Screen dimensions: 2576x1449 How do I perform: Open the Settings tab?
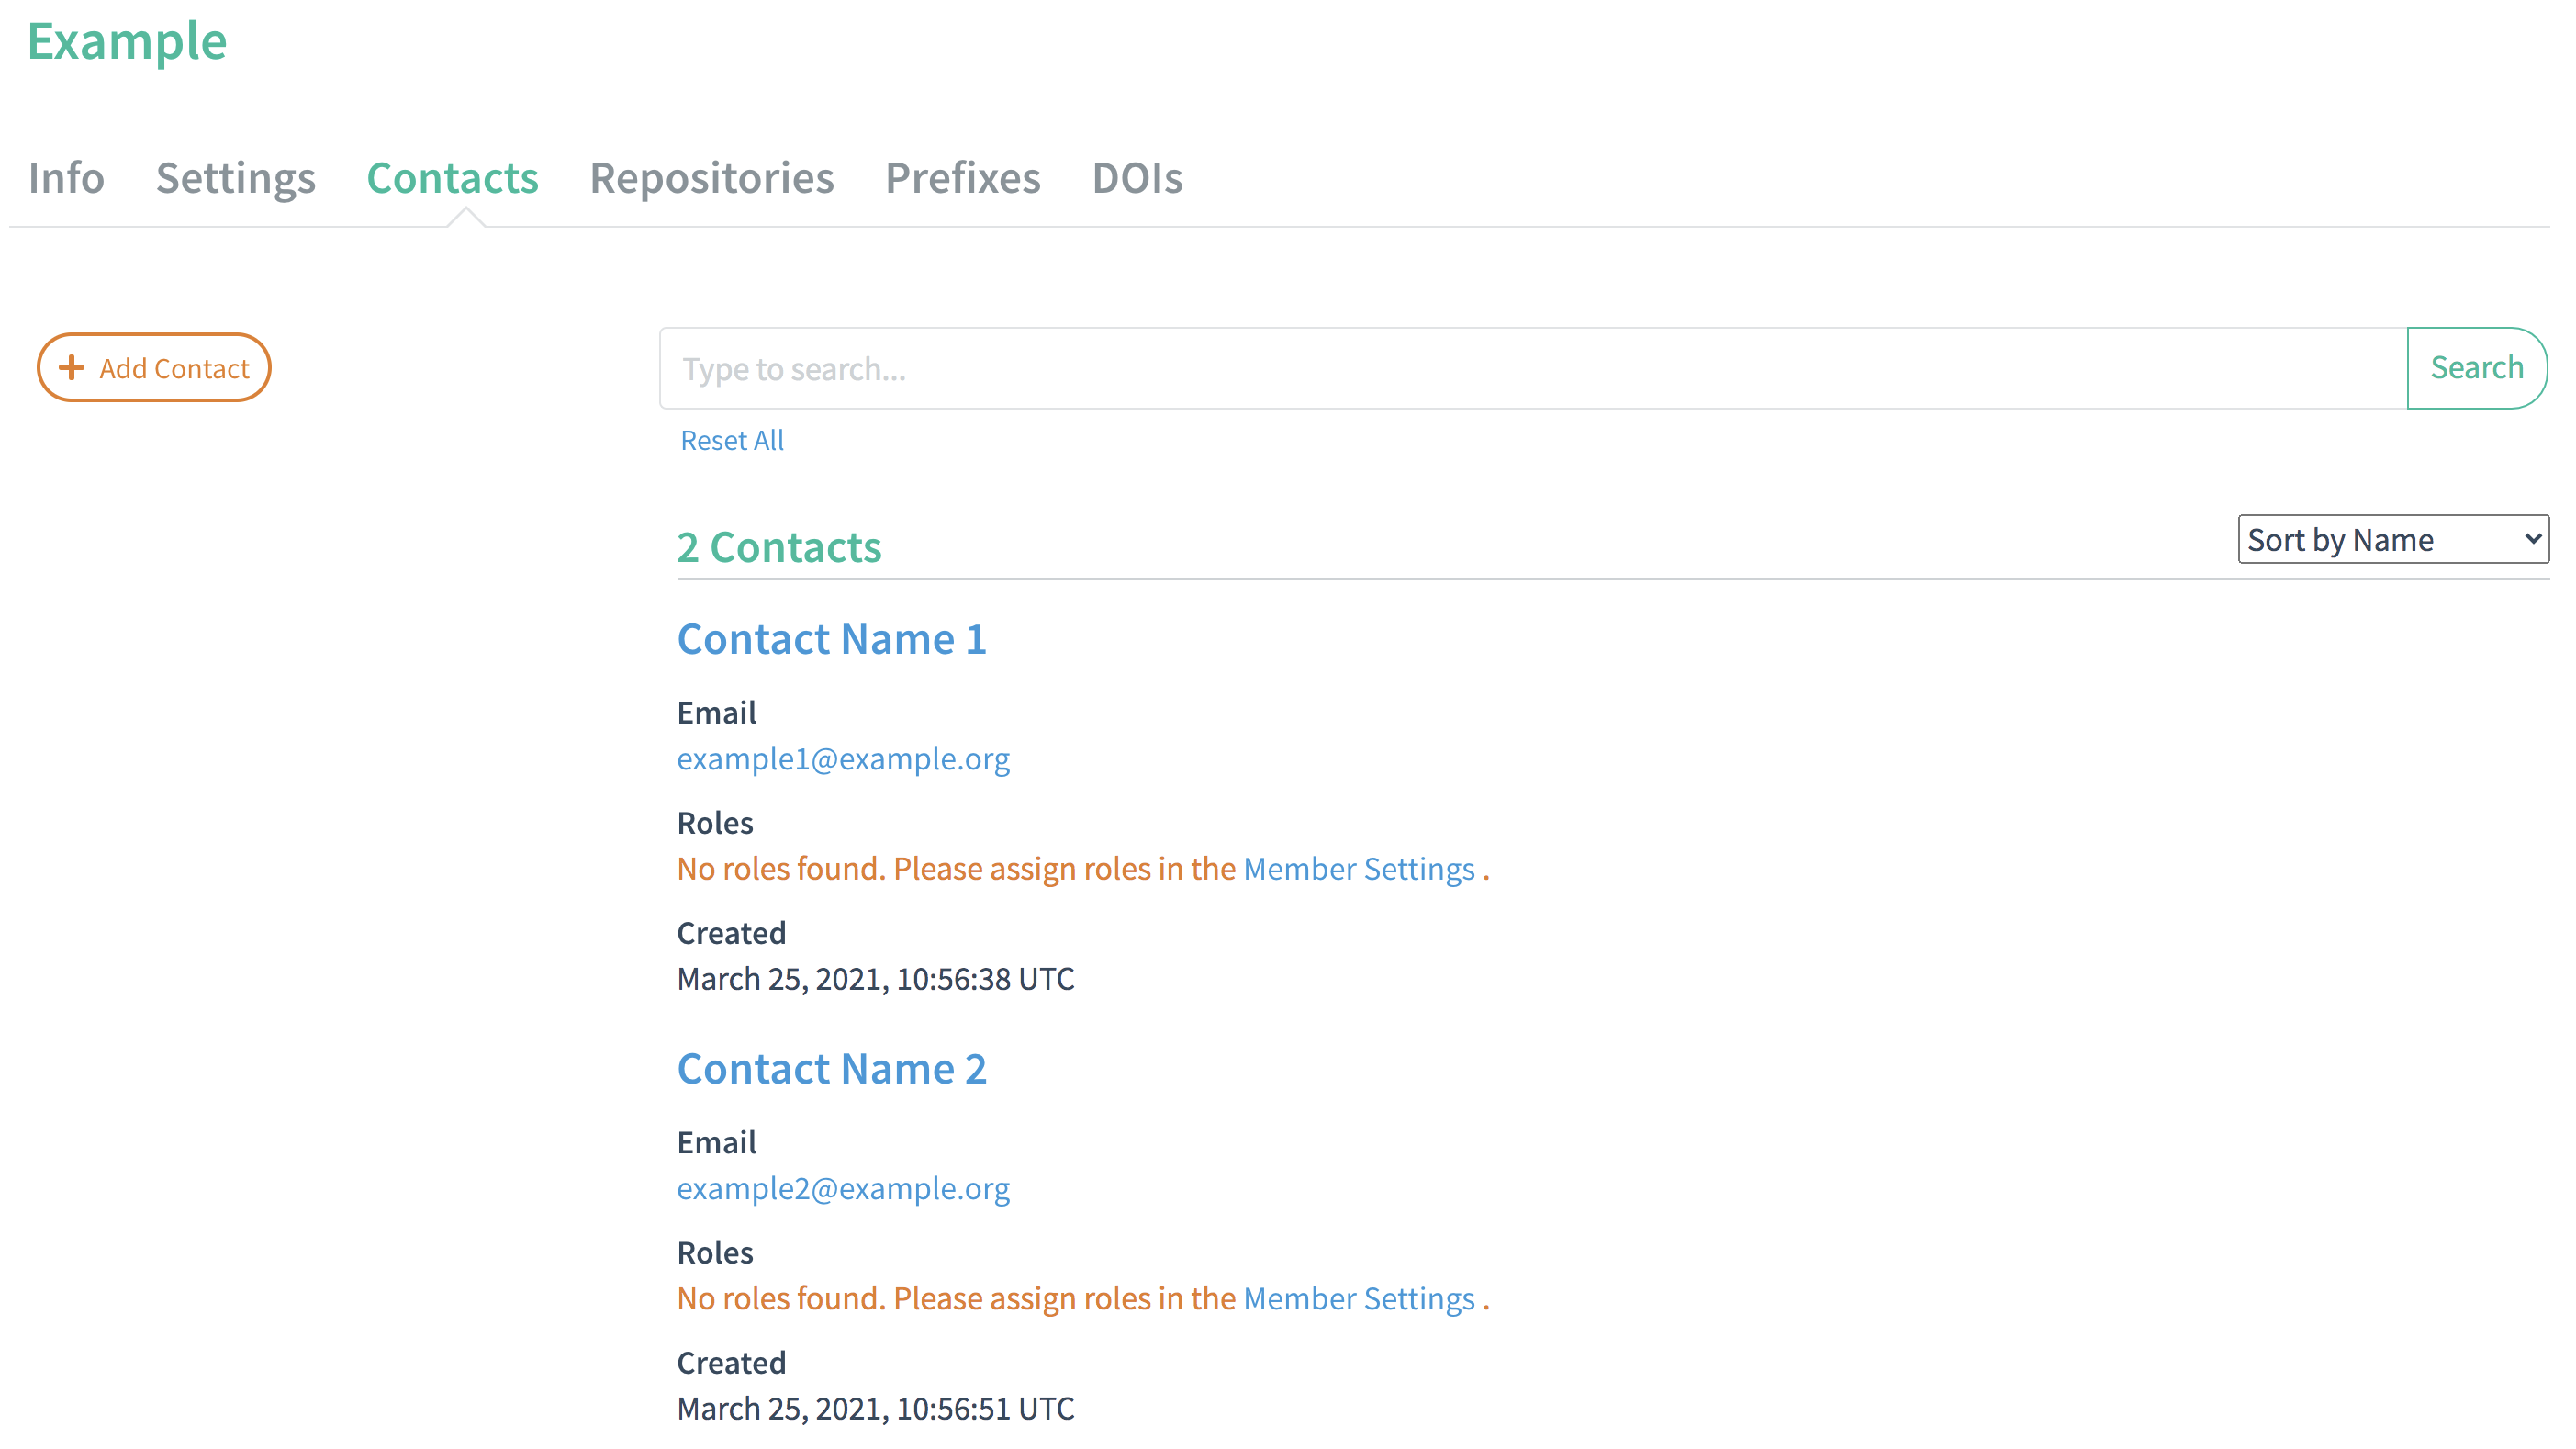click(x=236, y=178)
